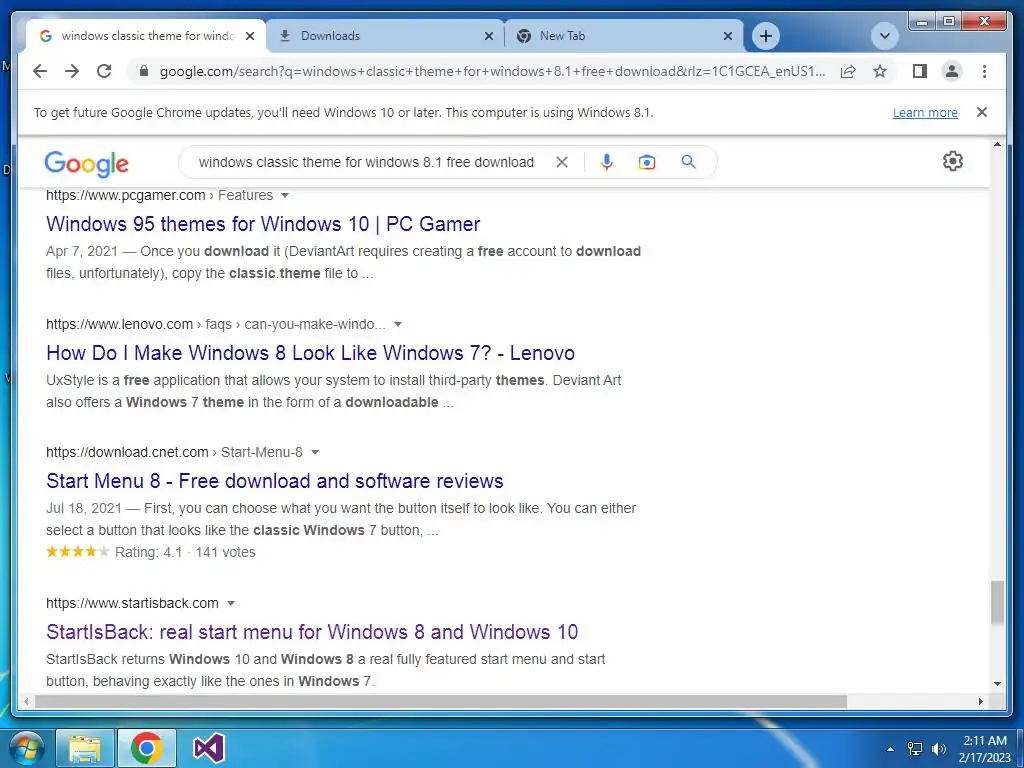Click the horizontal scrollbar thumb
This screenshot has height=768, width=1024.
(441, 701)
